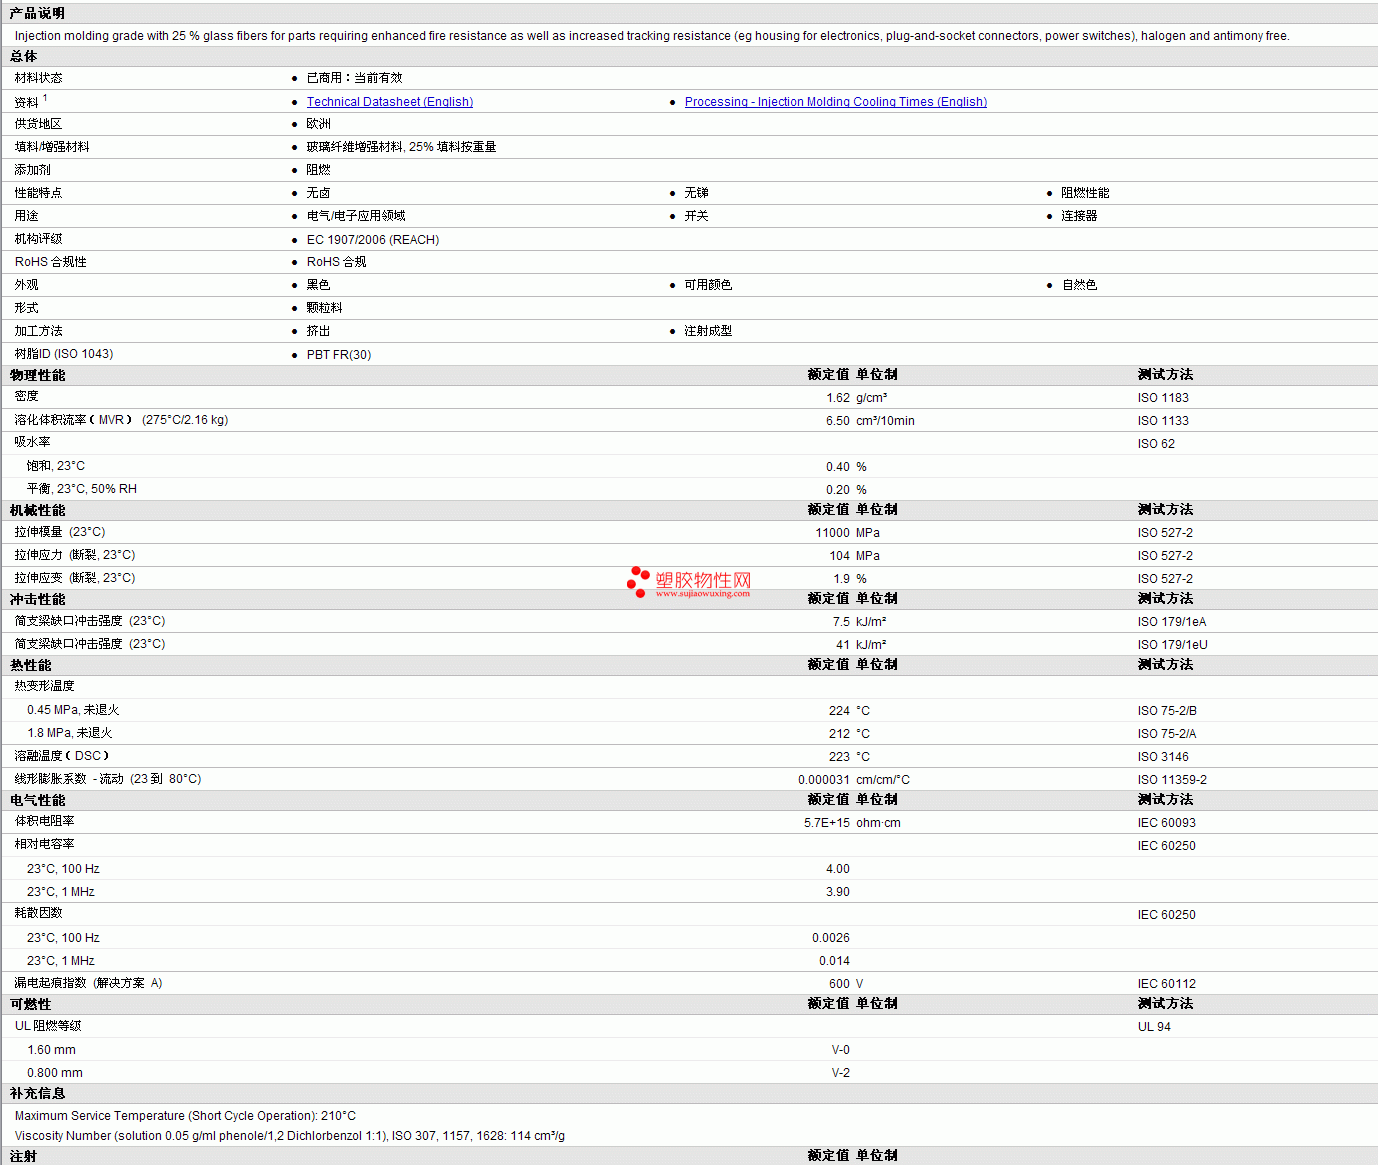The height and width of the screenshot is (1165, 1378).
Task: Click the 'ISO 11359-2' test method
Action: (1173, 780)
